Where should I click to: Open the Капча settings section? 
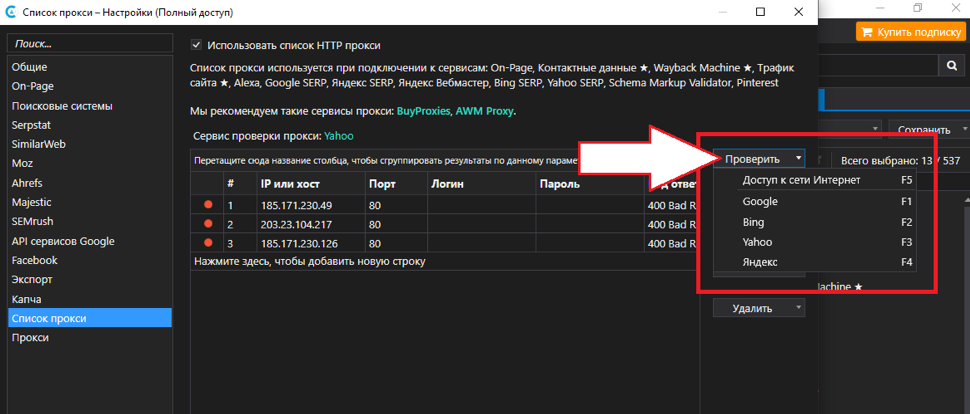point(27,299)
